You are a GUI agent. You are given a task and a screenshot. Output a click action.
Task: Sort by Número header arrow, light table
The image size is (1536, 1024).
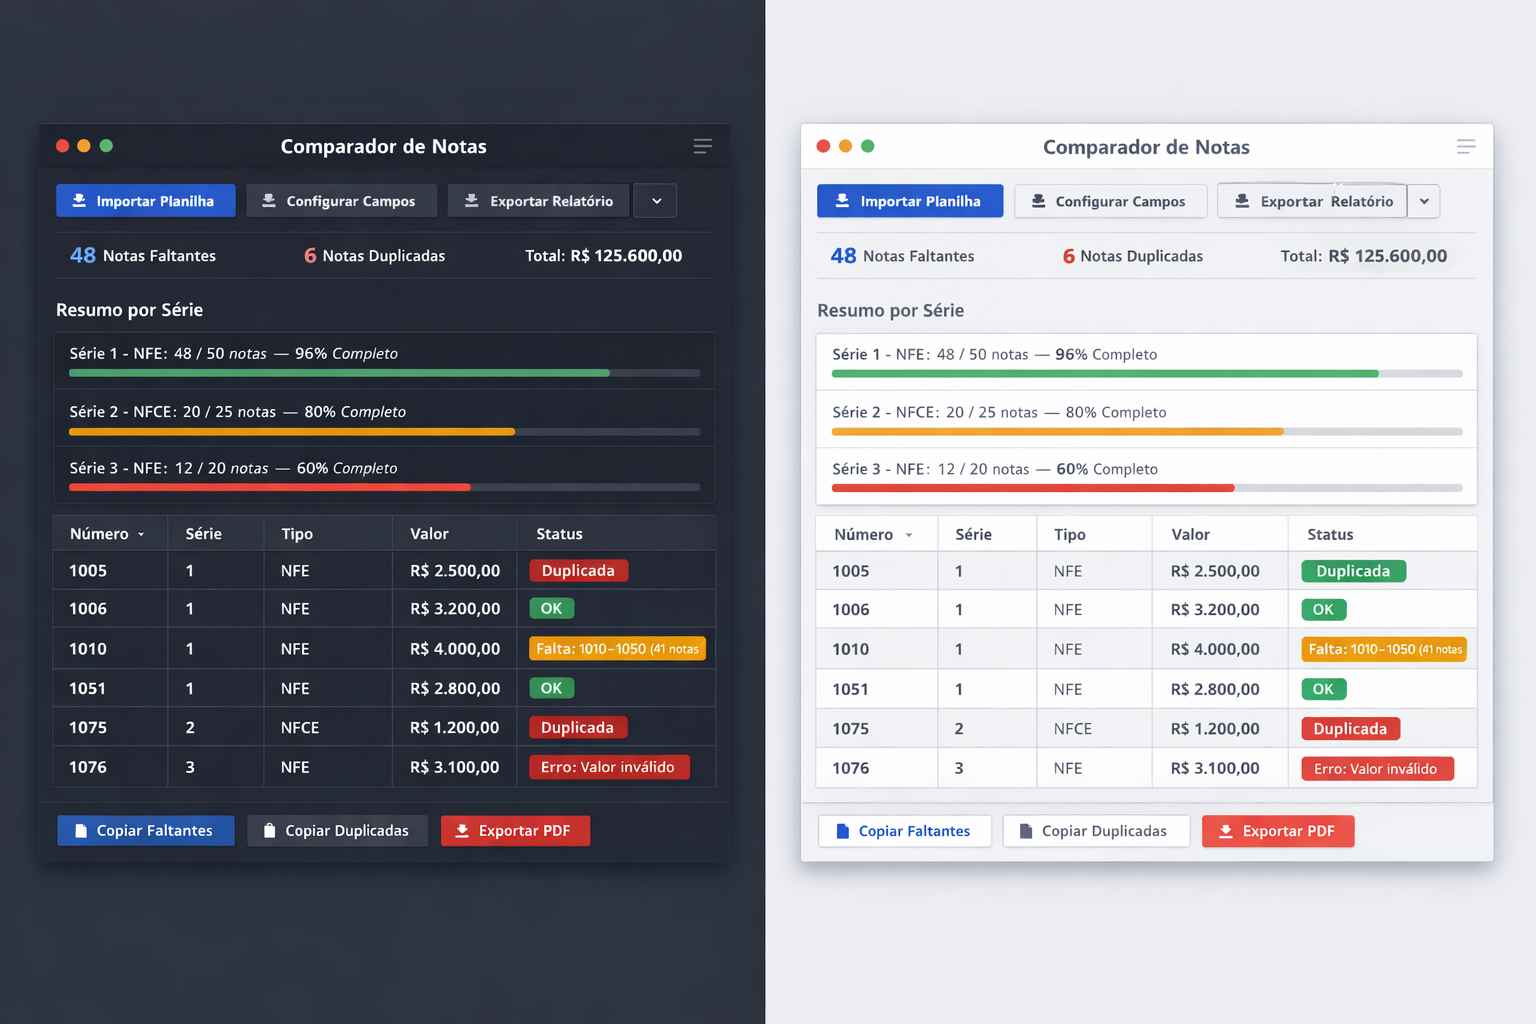click(x=909, y=535)
